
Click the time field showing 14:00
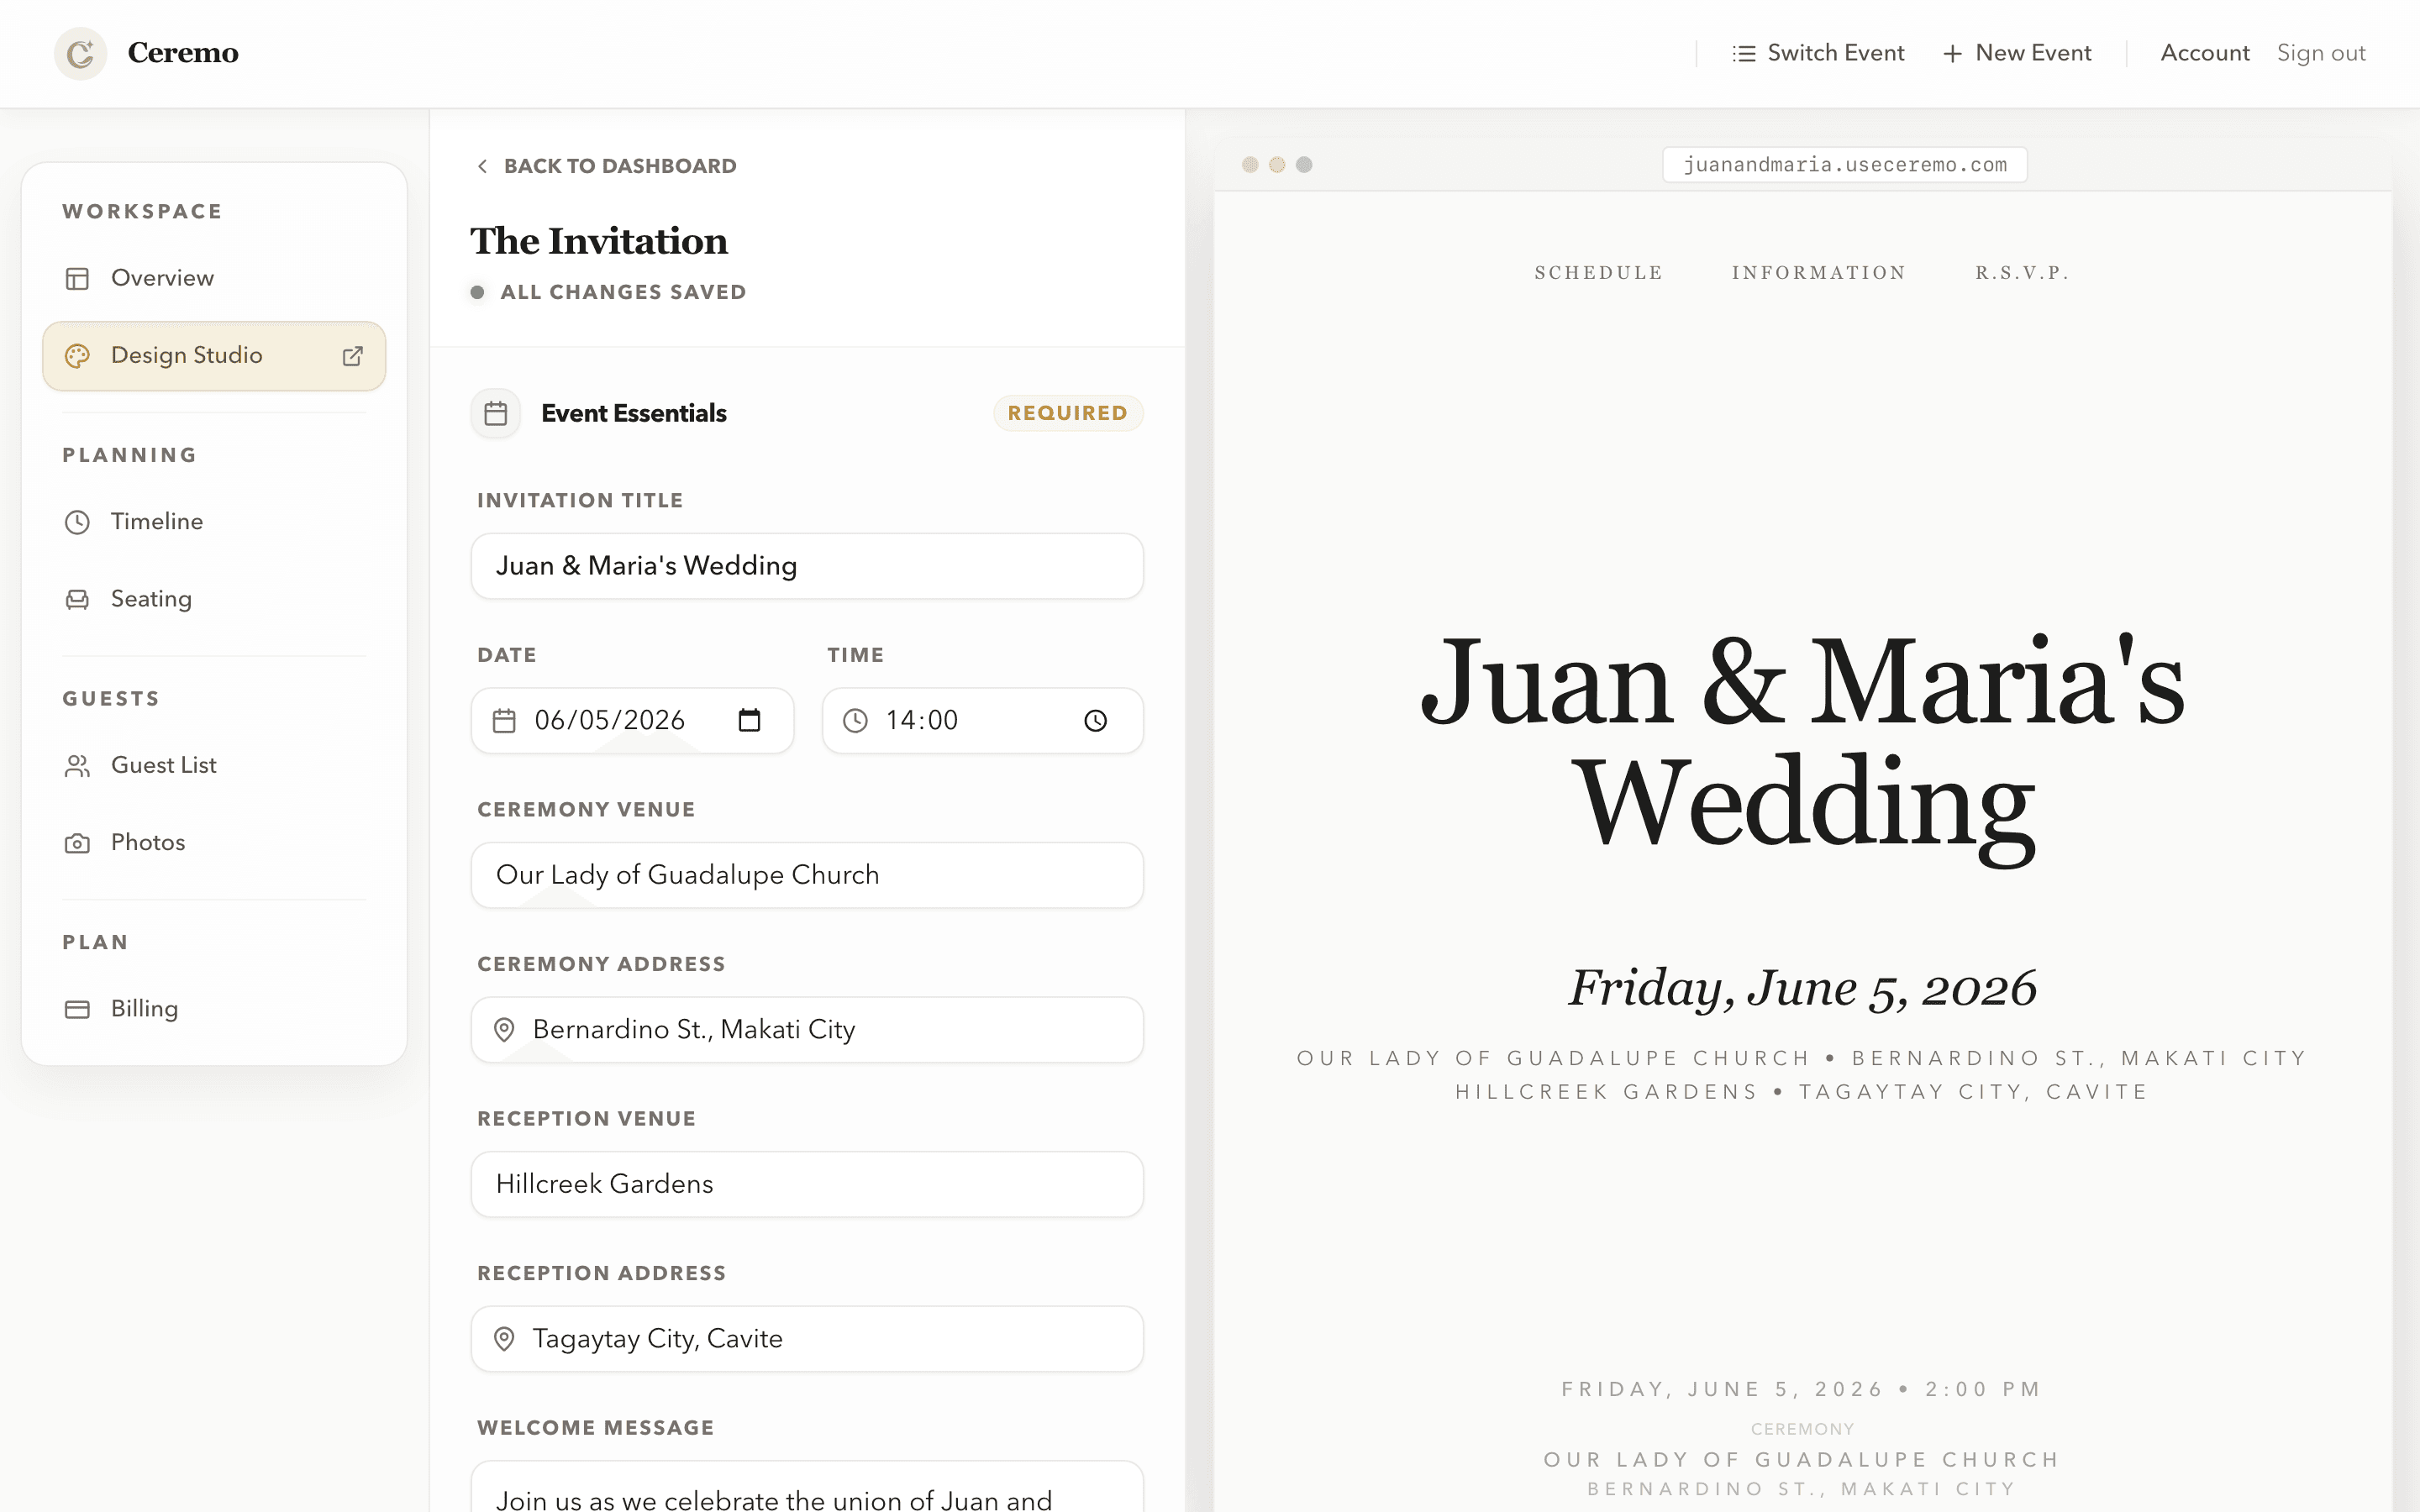[982, 720]
